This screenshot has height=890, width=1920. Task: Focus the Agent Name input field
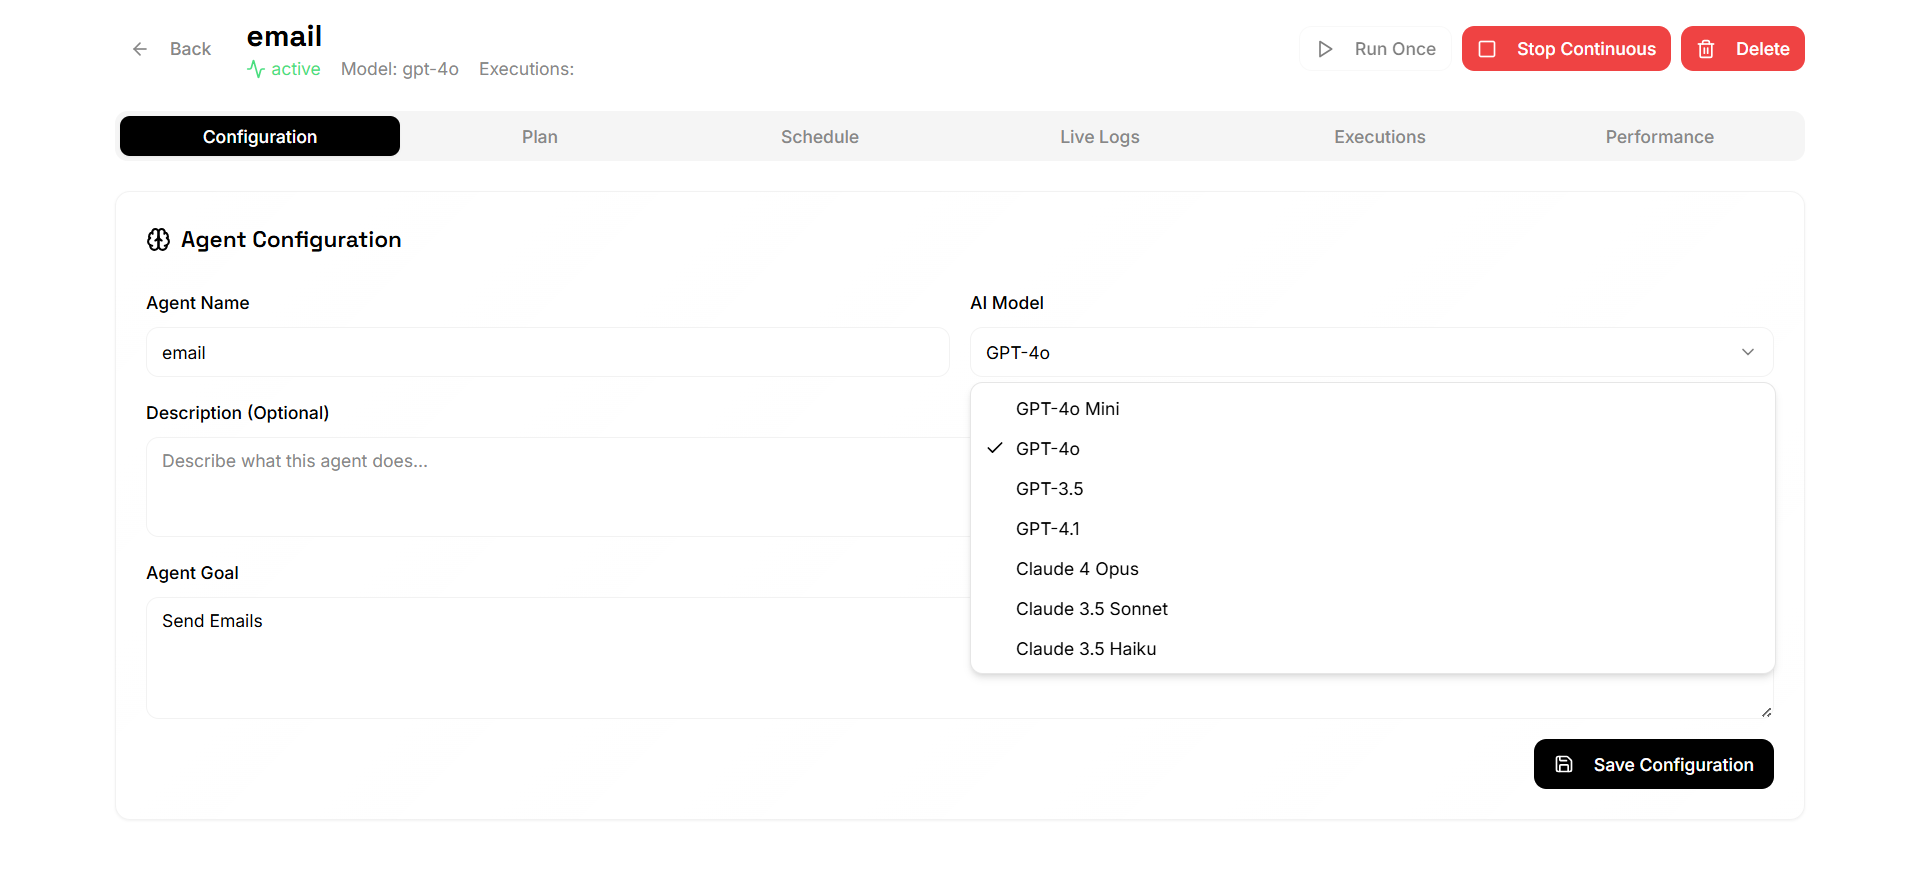tap(548, 352)
